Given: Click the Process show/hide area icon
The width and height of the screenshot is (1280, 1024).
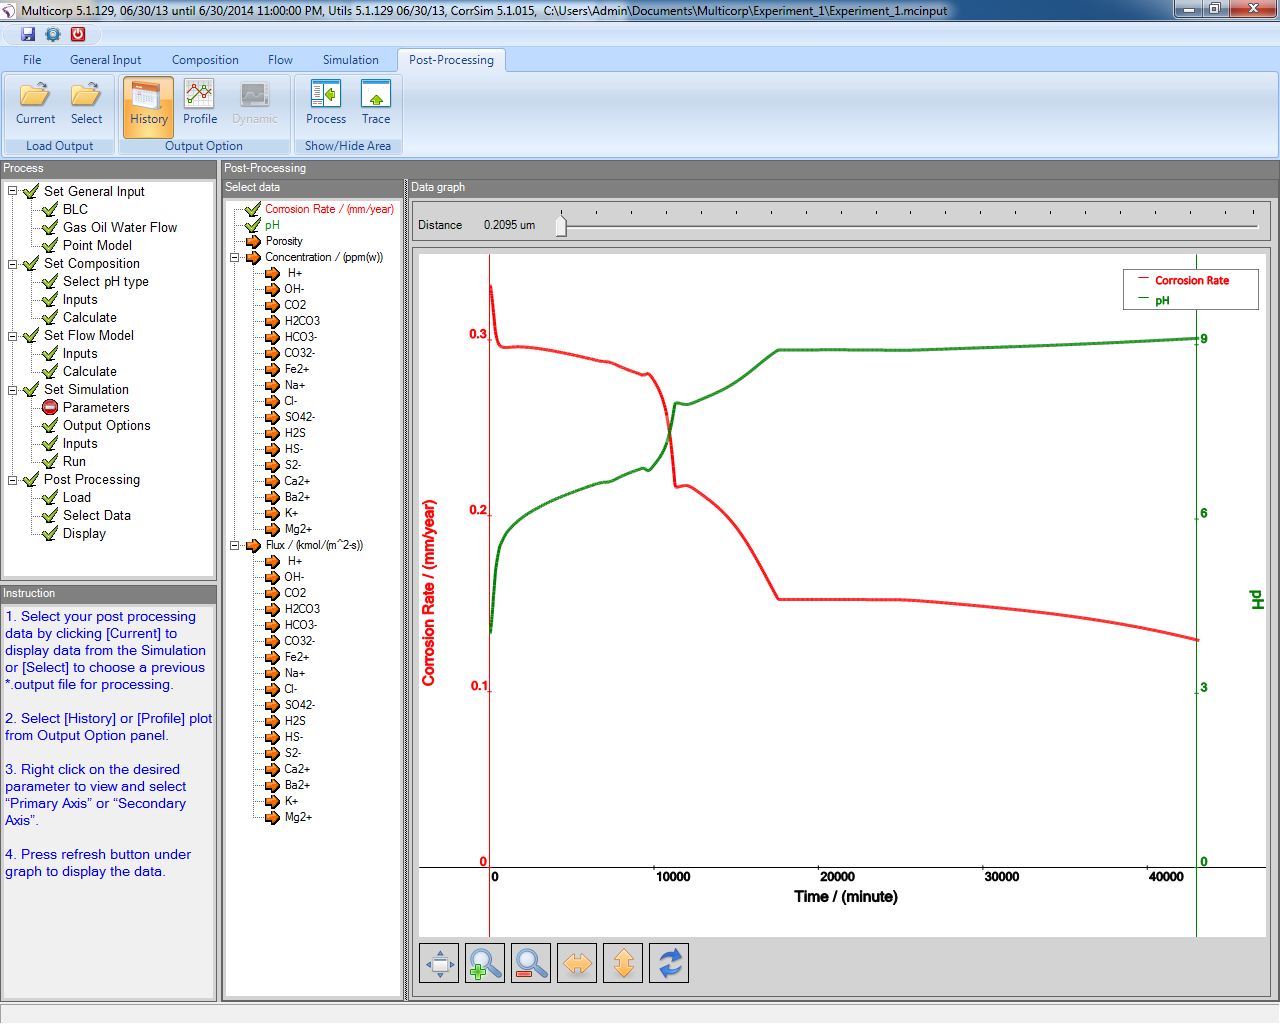Looking at the screenshot, I should 326,103.
